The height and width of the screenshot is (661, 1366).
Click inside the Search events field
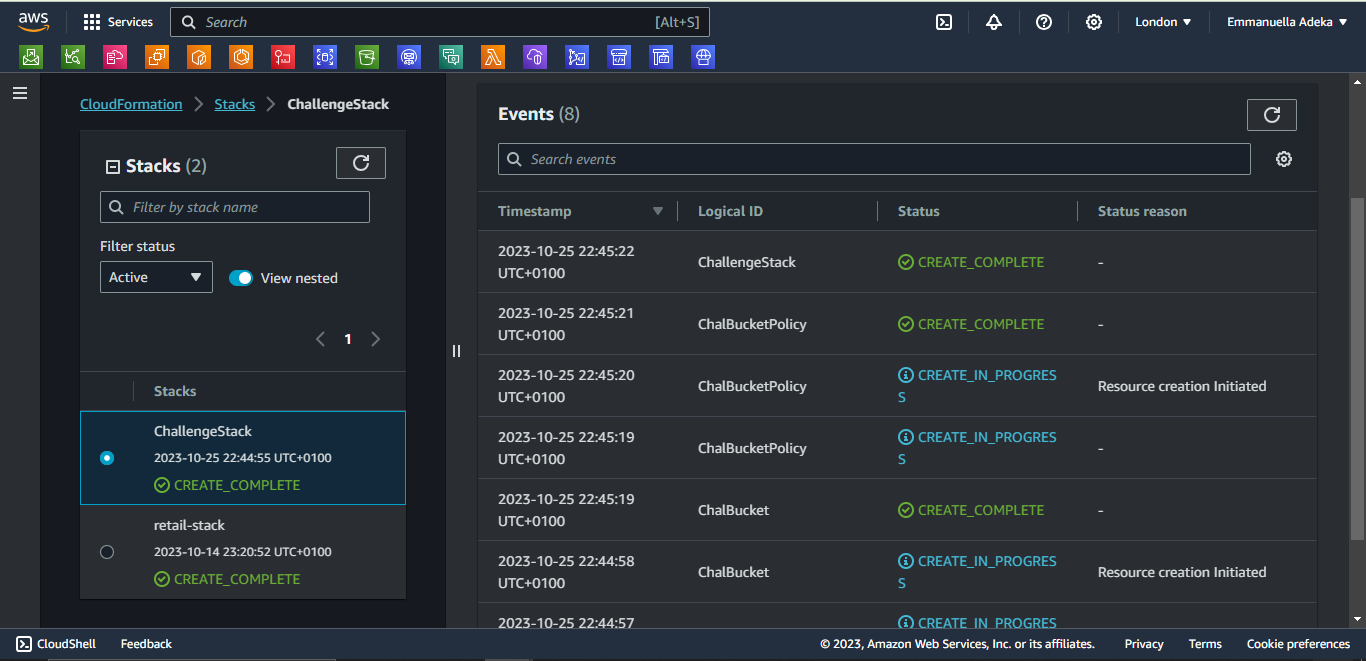tap(874, 158)
